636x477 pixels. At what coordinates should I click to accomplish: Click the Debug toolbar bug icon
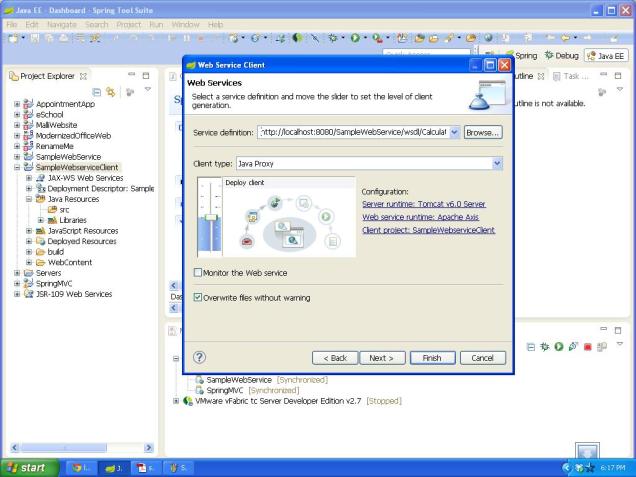point(333,38)
